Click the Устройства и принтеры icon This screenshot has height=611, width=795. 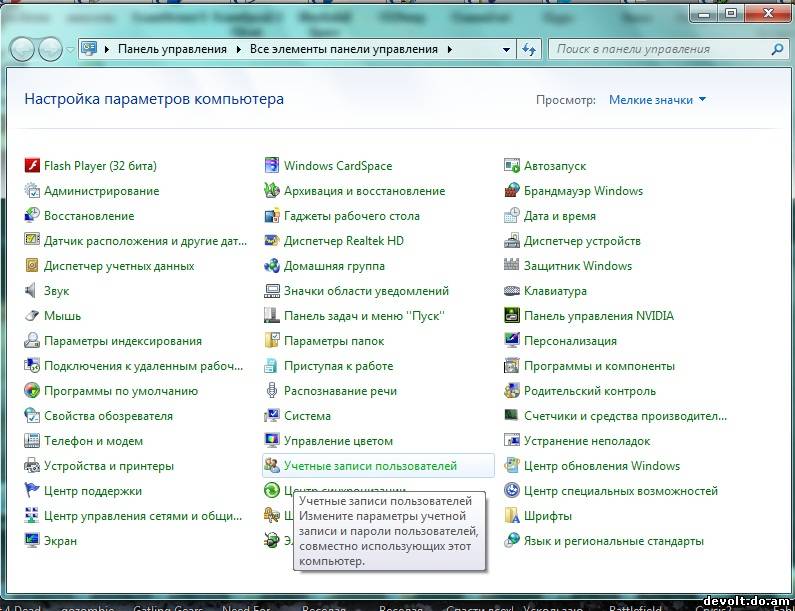[32, 465]
